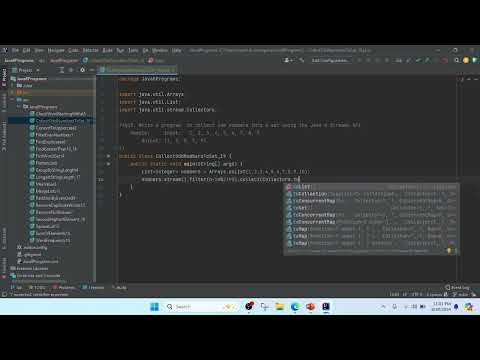
Task: Show hidden system tray icons chevron
Action: point(383,307)
